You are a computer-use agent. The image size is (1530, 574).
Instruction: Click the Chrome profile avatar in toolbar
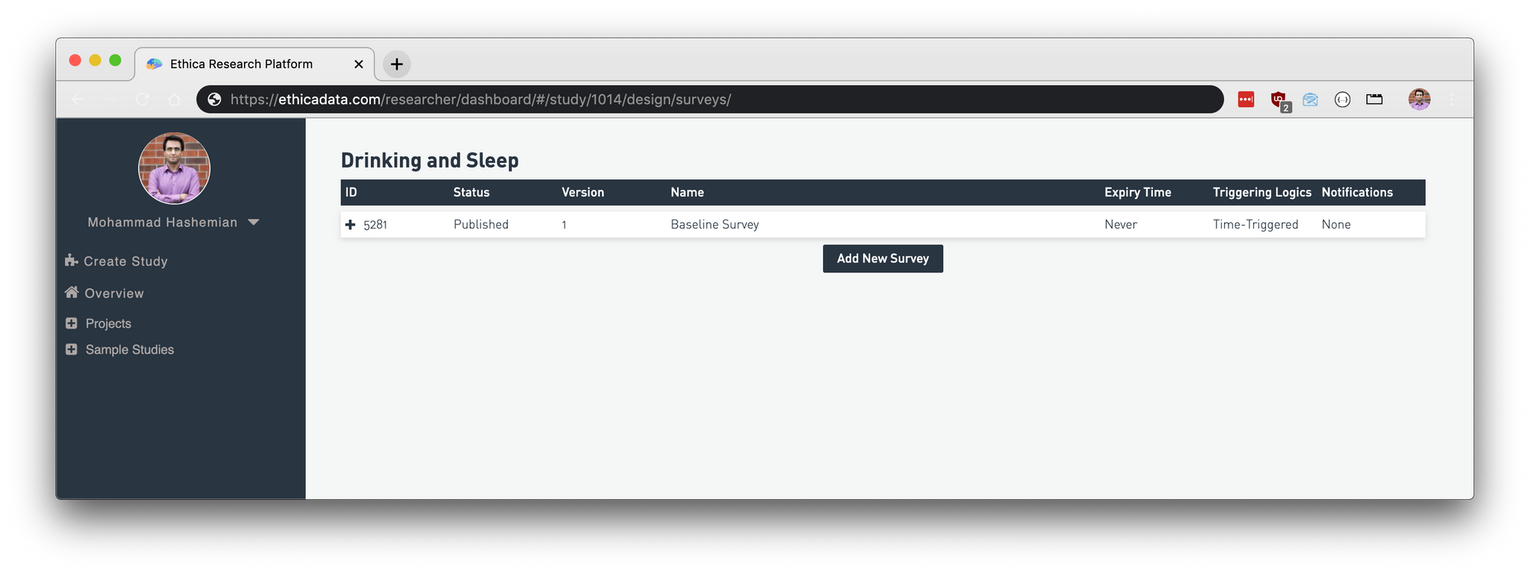click(1419, 99)
